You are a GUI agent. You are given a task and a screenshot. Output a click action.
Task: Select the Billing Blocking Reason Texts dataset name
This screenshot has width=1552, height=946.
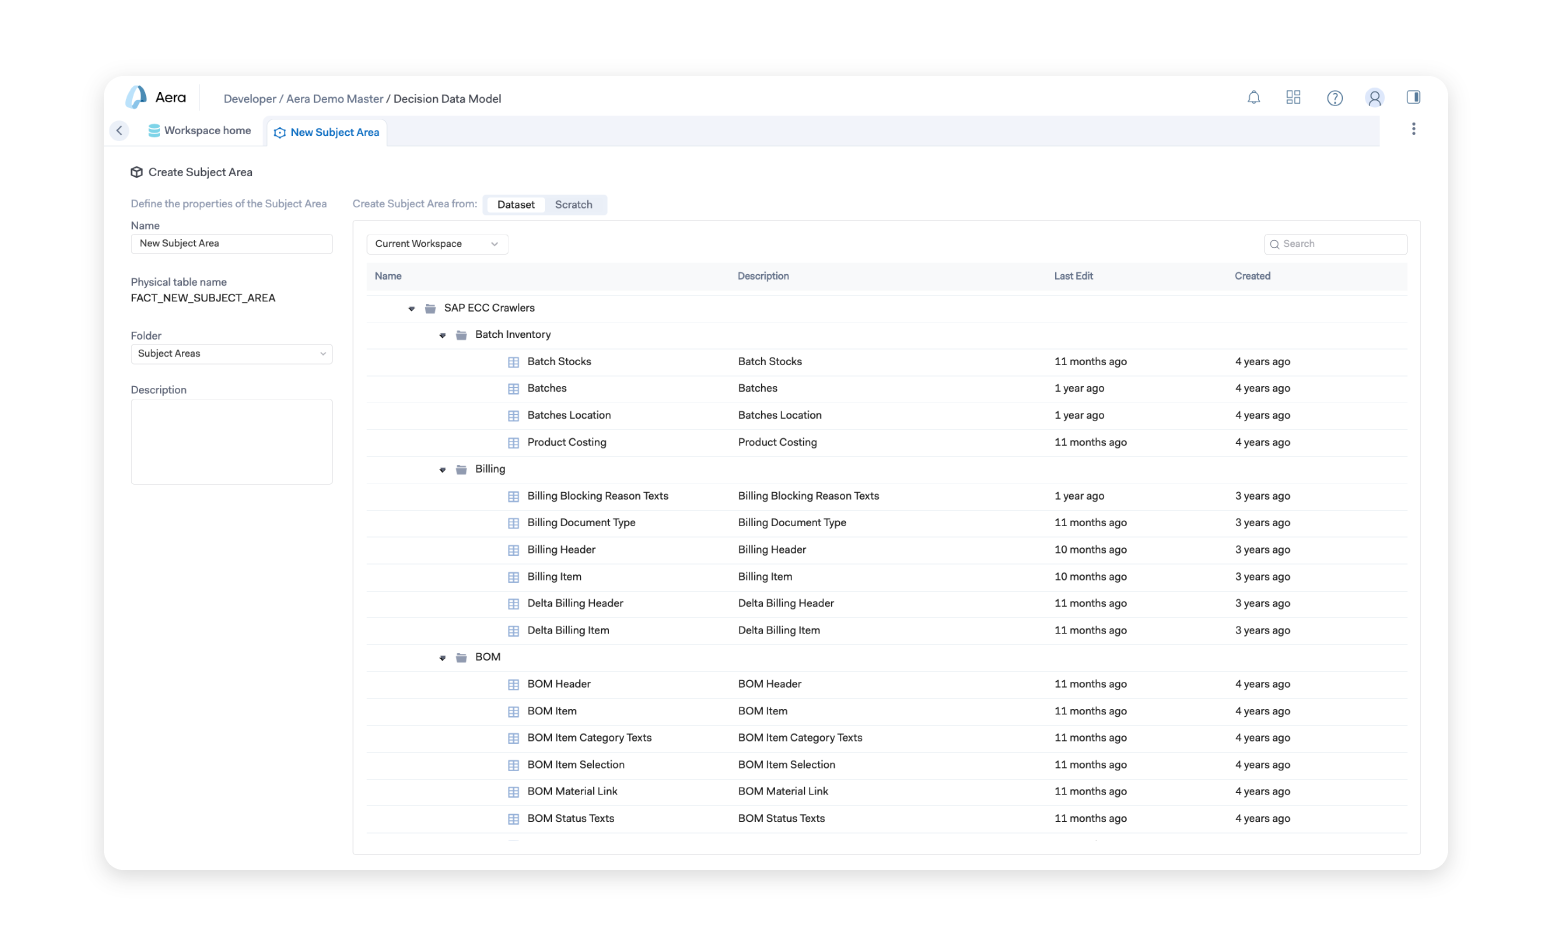point(598,496)
